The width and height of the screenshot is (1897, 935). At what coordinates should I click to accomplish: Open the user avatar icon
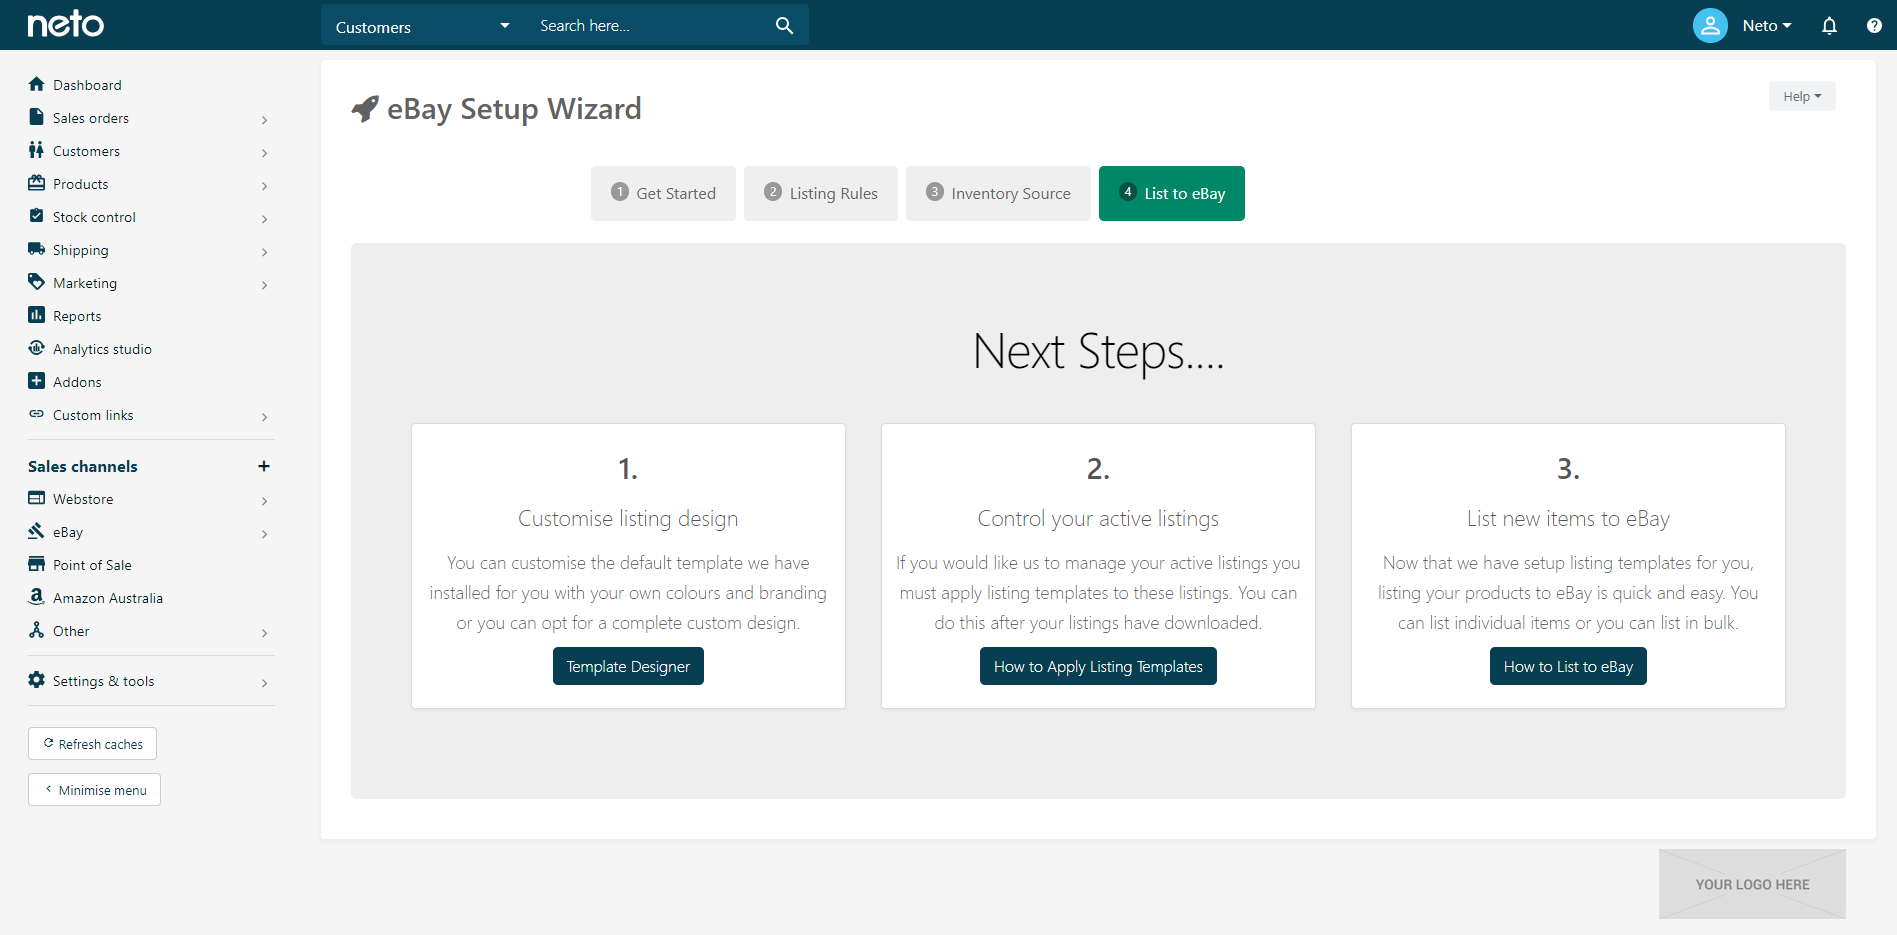point(1710,25)
